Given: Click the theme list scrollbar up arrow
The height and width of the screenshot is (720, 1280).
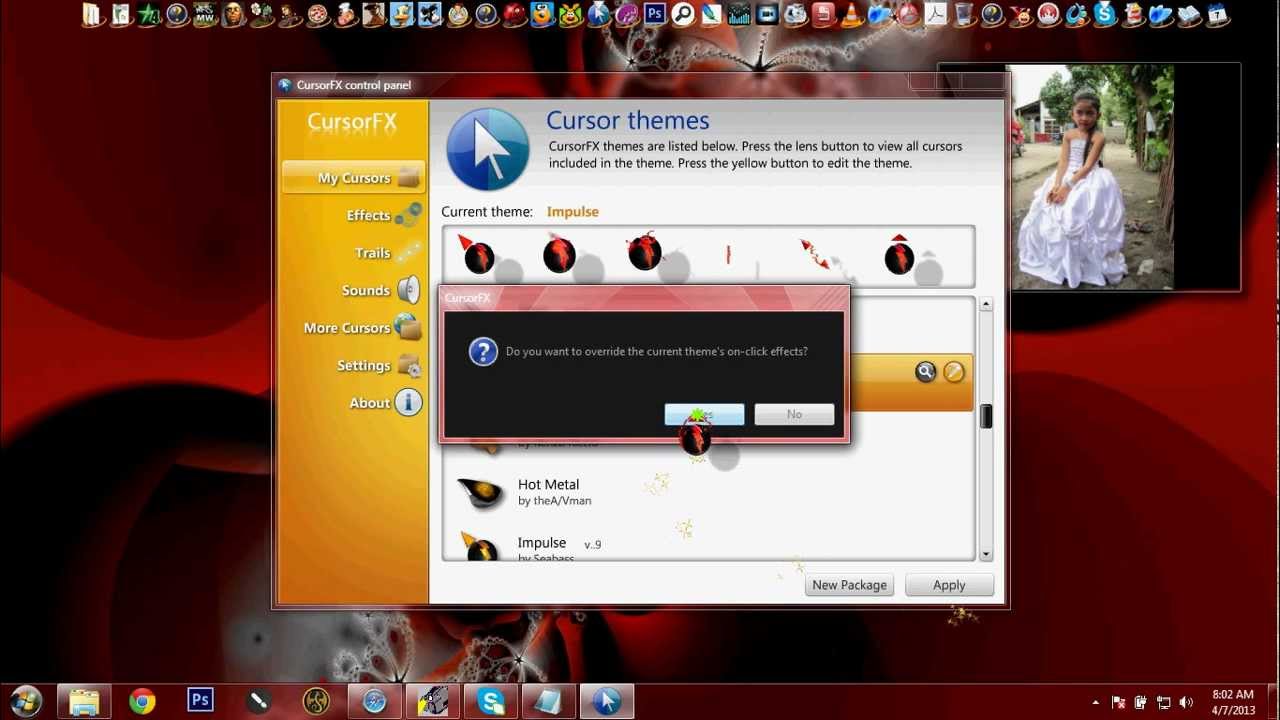Looking at the screenshot, I should point(986,304).
